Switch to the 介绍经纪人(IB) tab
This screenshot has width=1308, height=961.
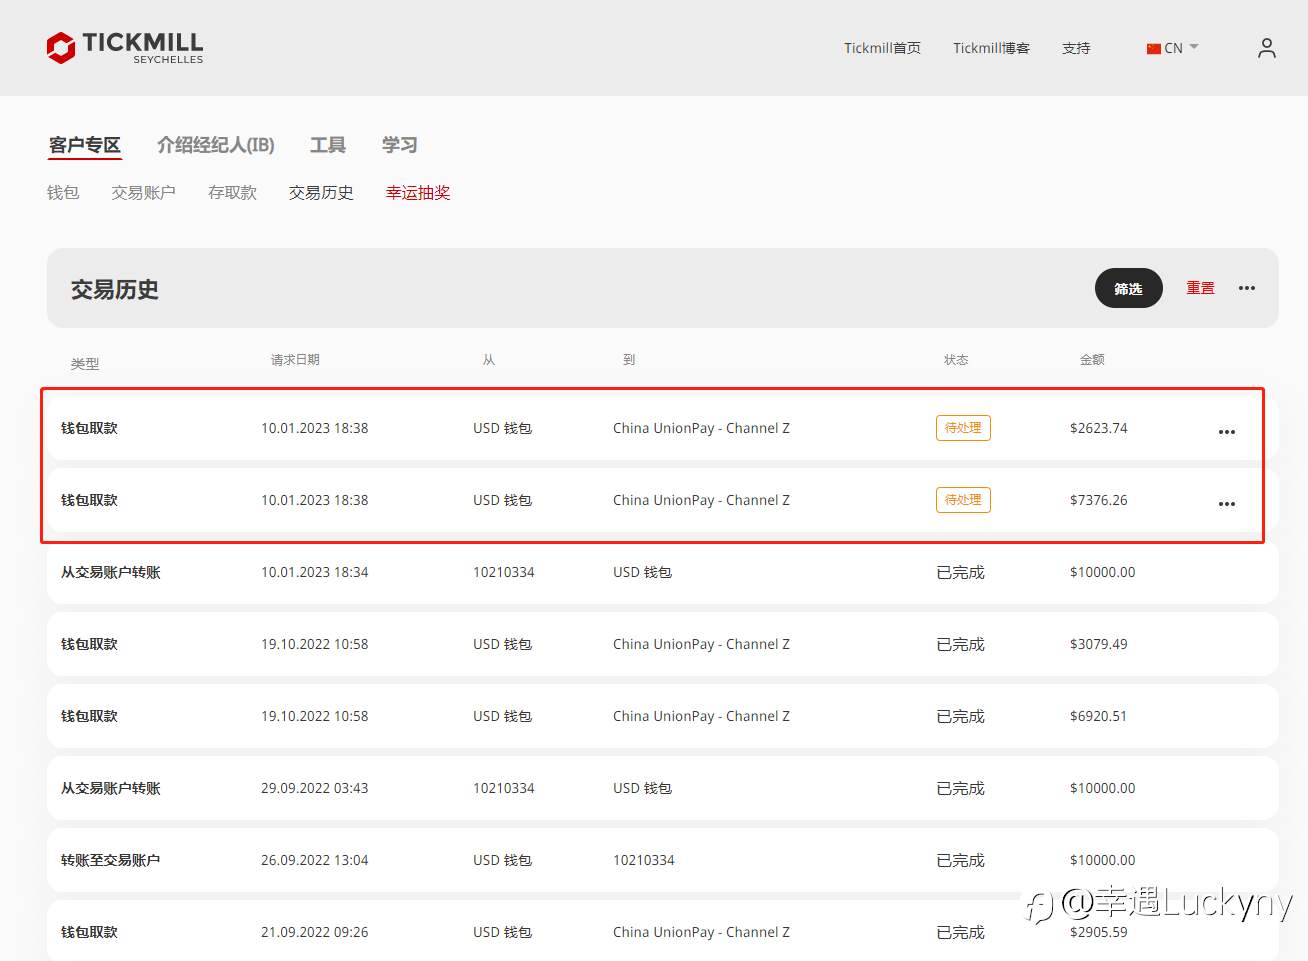point(215,145)
